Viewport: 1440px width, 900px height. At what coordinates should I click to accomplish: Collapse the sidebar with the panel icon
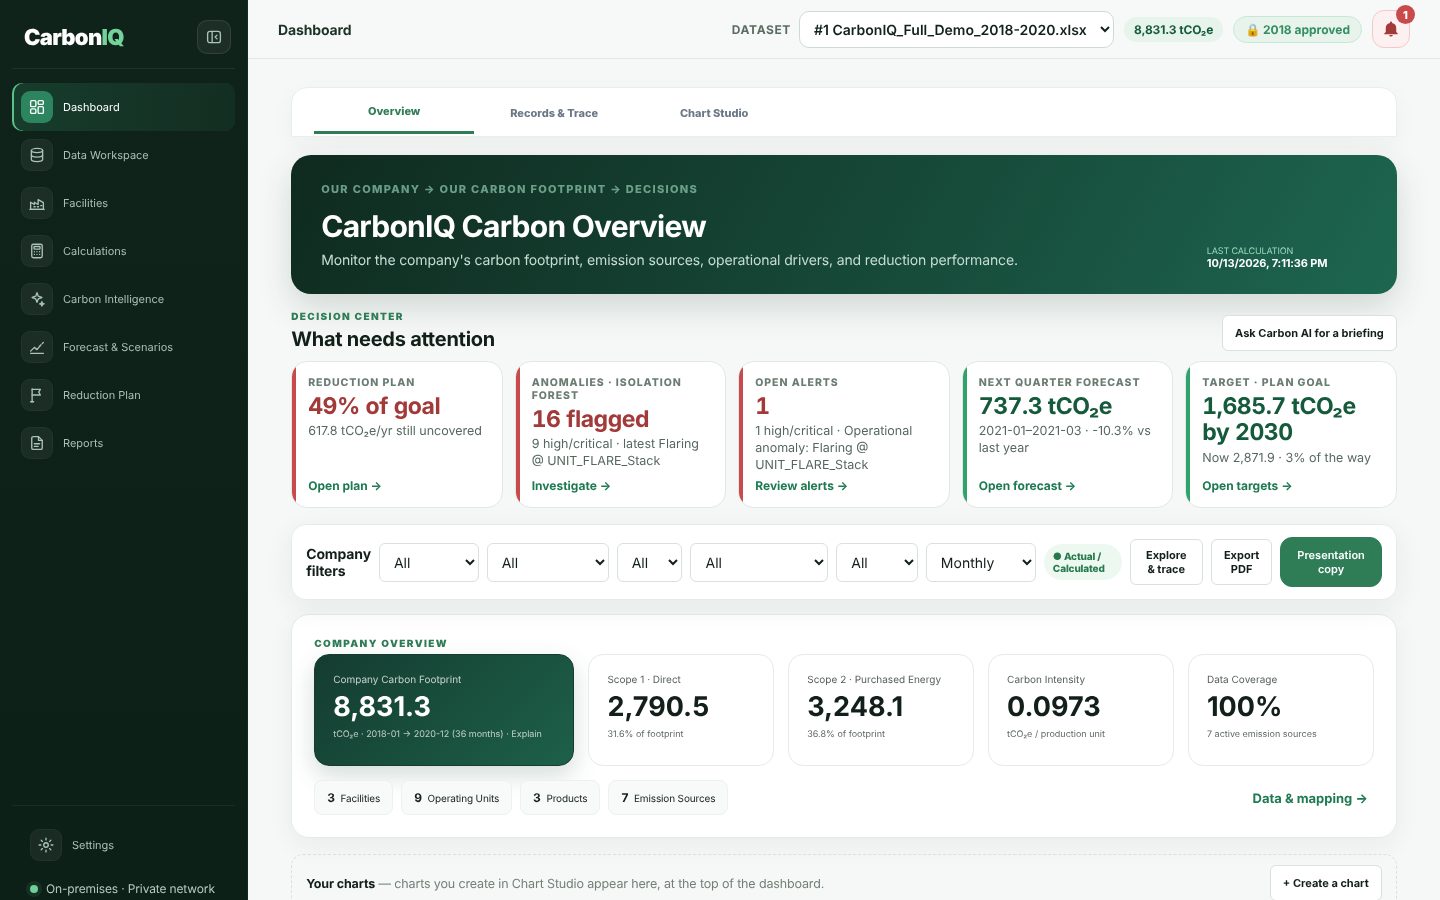pyautogui.click(x=214, y=37)
